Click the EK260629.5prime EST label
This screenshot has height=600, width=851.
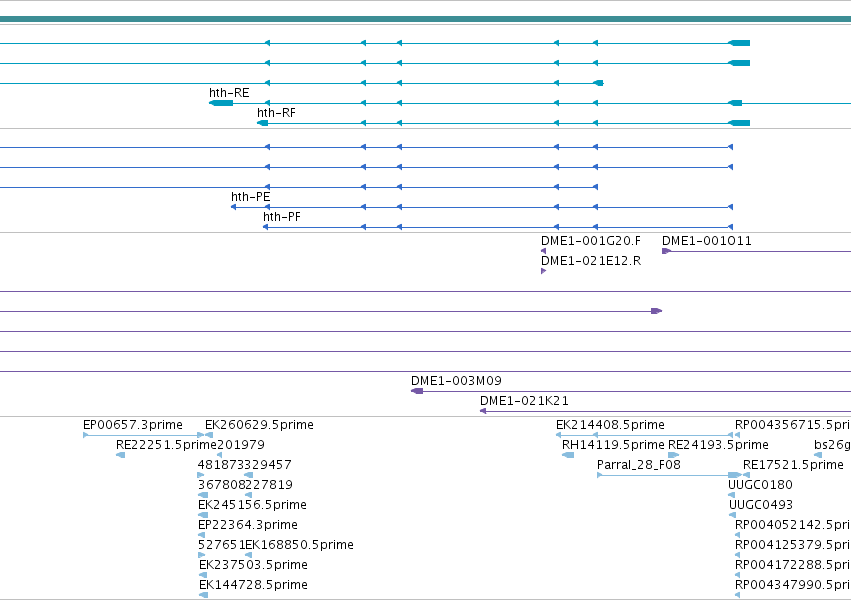[259, 425]
